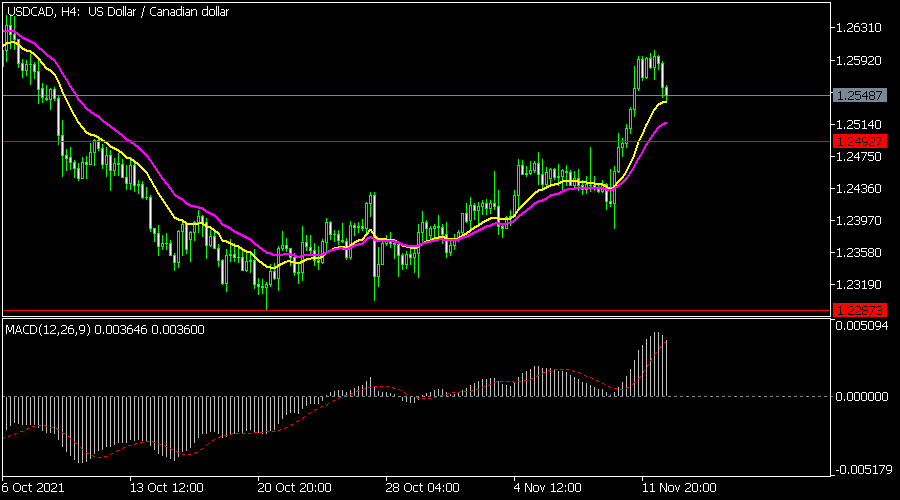This screenshot has width=900, height=500.
Task: Click the price scale value 1.23580
Action: click(x=859, y=253)
